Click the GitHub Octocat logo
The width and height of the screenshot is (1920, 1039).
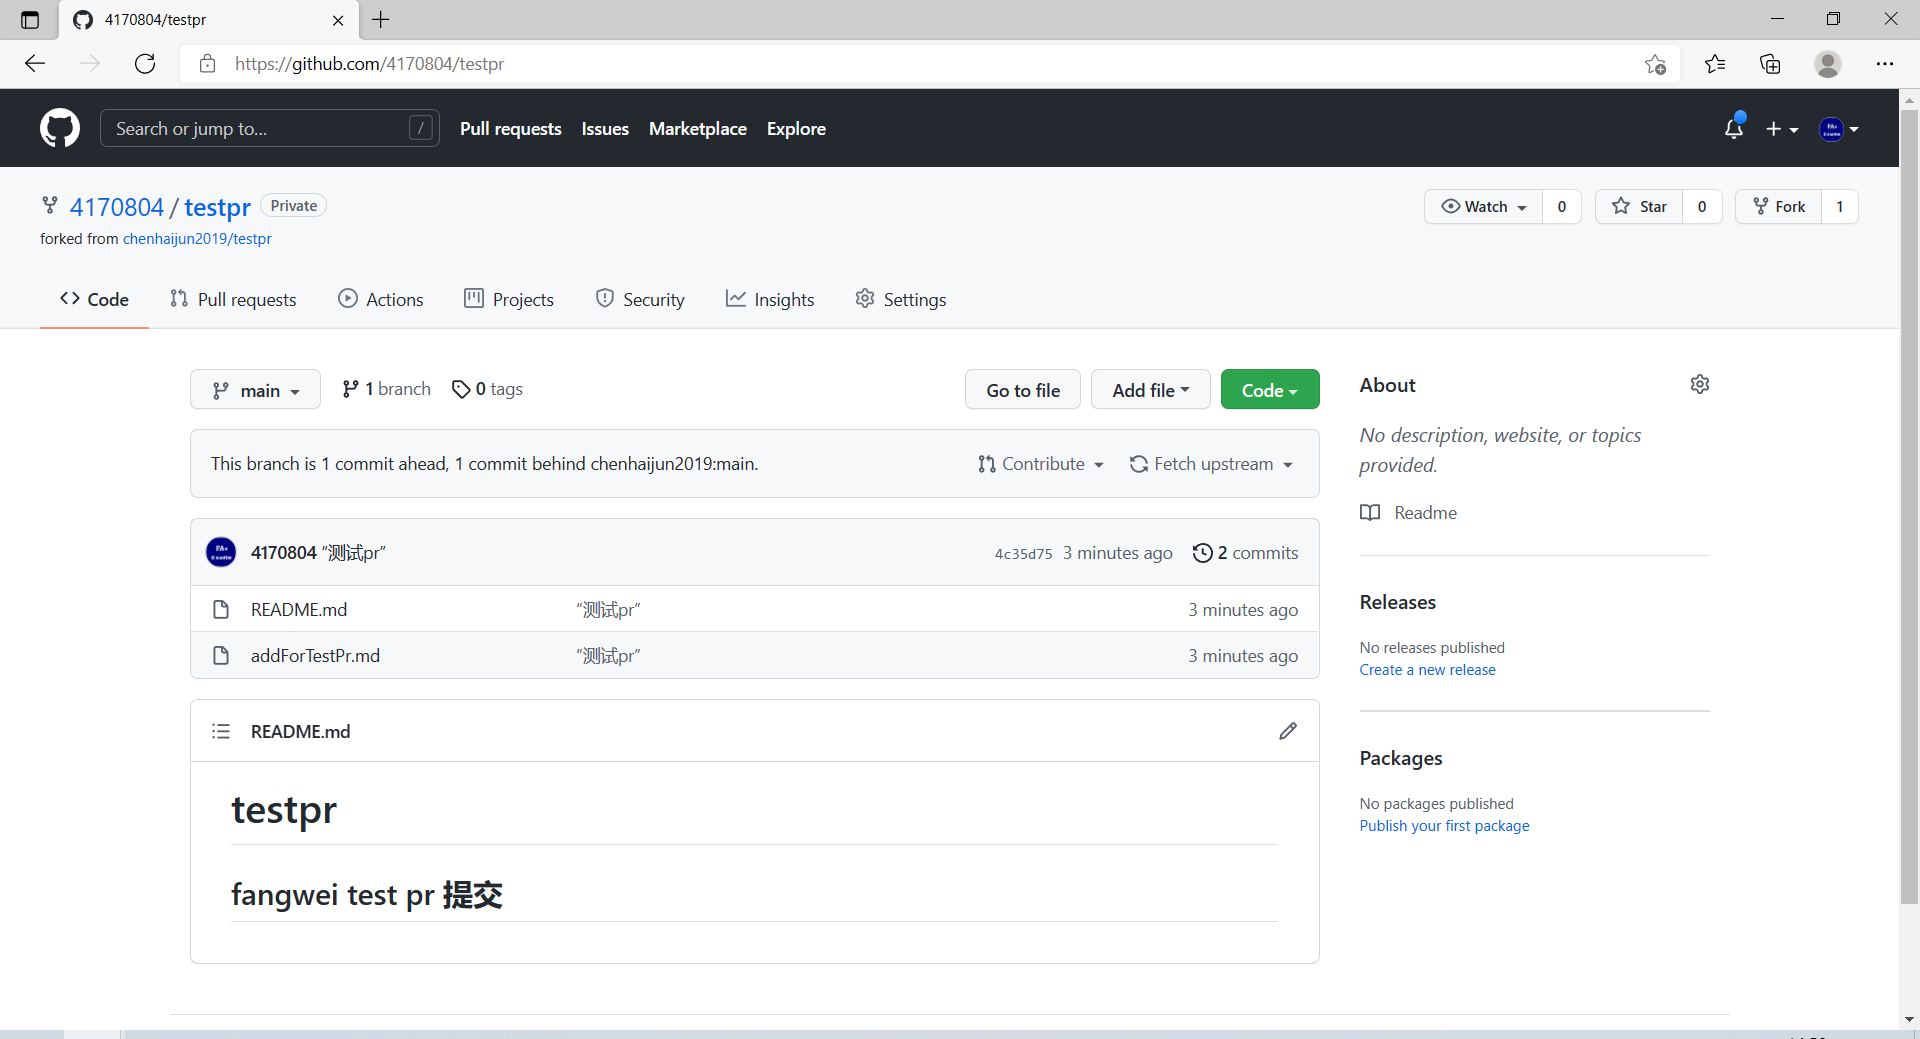60,128
